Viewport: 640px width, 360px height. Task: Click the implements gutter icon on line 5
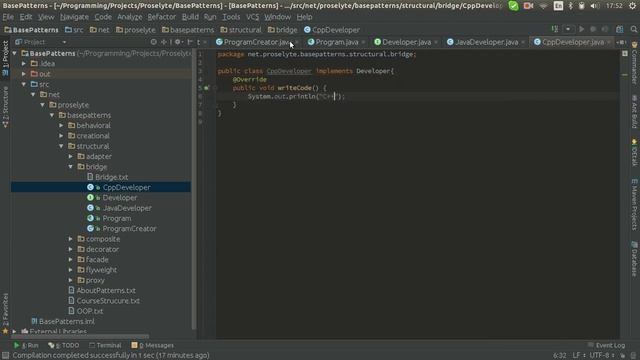click(207, 88)
